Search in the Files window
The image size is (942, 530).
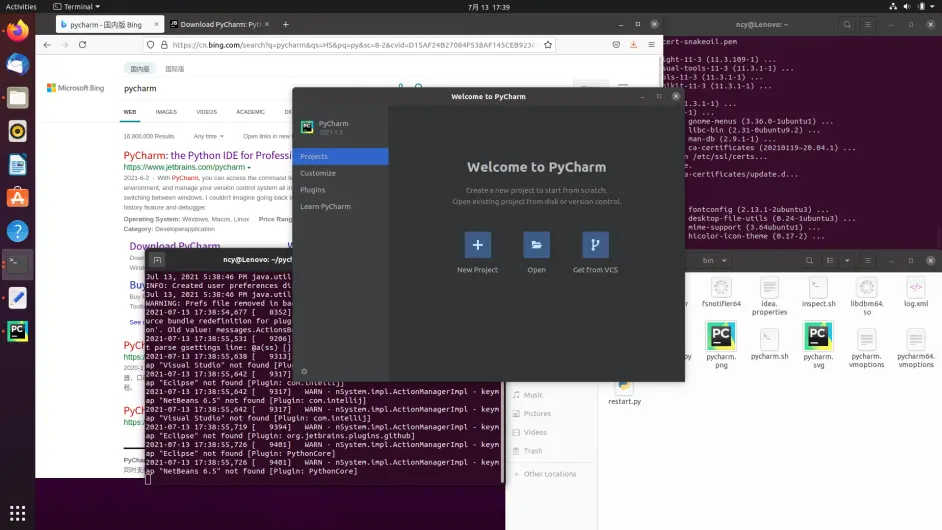(809, 260)
